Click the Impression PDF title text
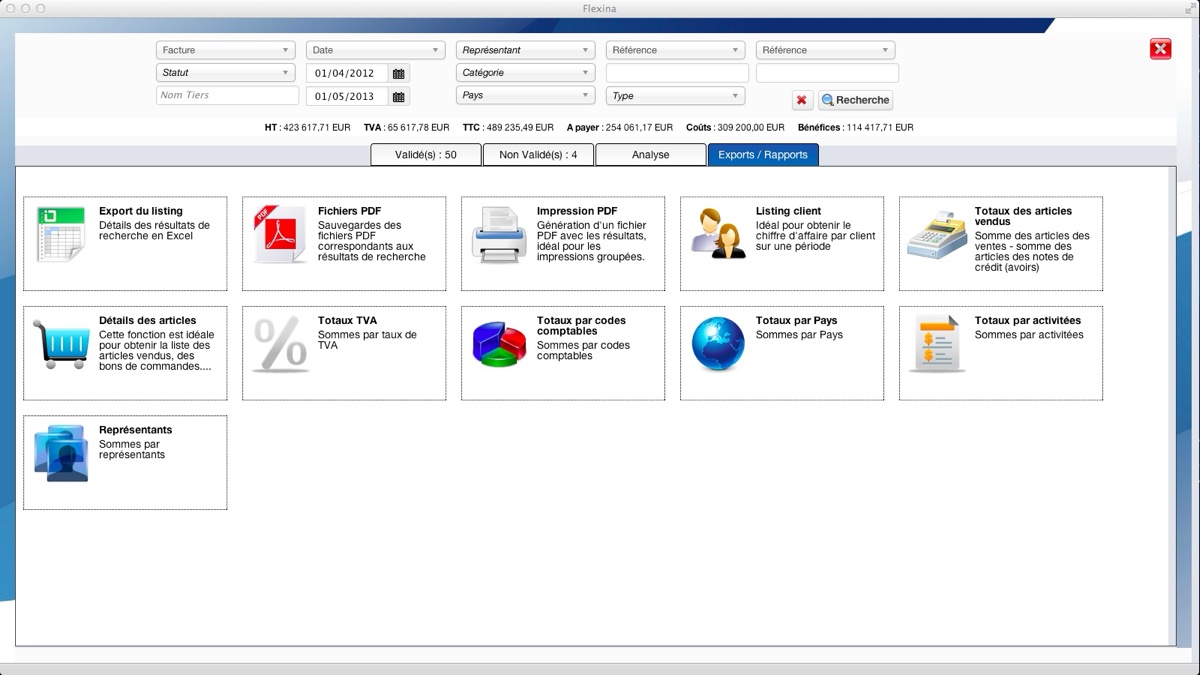This screenshot has width=1200, height=675. pyautogui.click(x=577, y=211)
